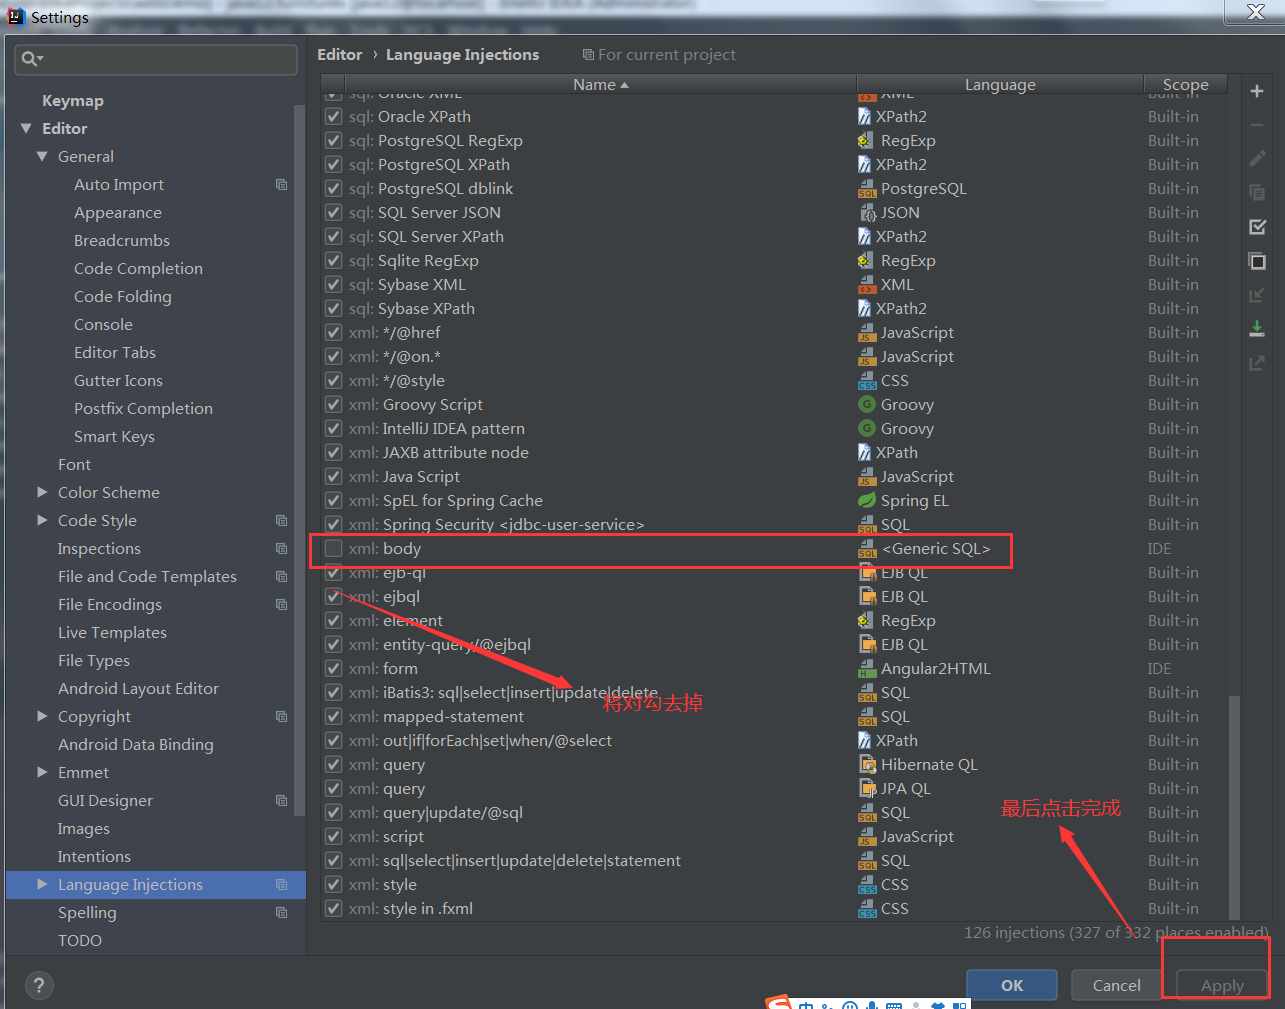The width and height of the screenshot is (1285, 1009).
Task: Click the Disable selected injections icon
Action: coord(1257,261)
